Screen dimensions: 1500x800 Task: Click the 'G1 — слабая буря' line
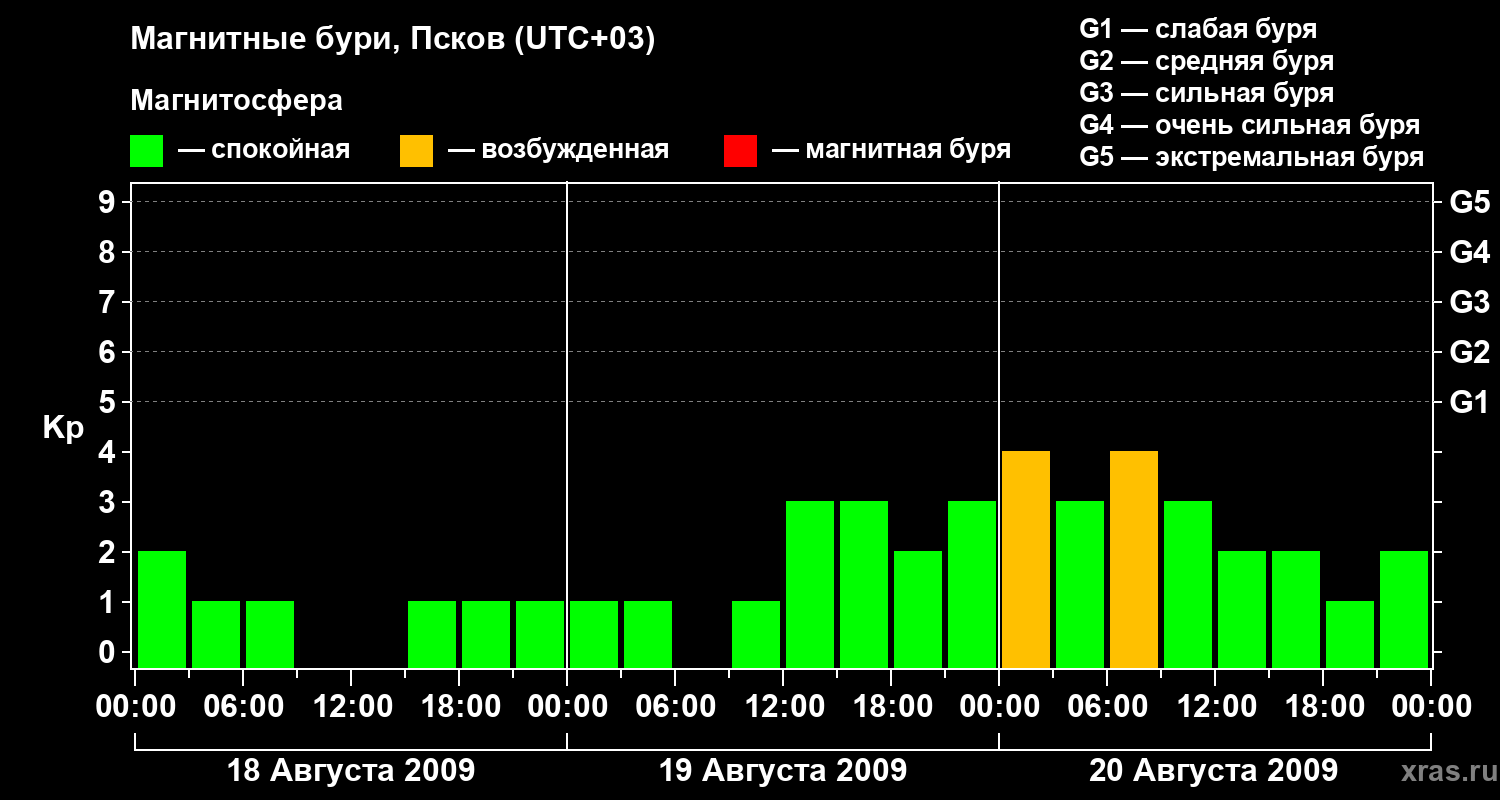[1198, 29]
